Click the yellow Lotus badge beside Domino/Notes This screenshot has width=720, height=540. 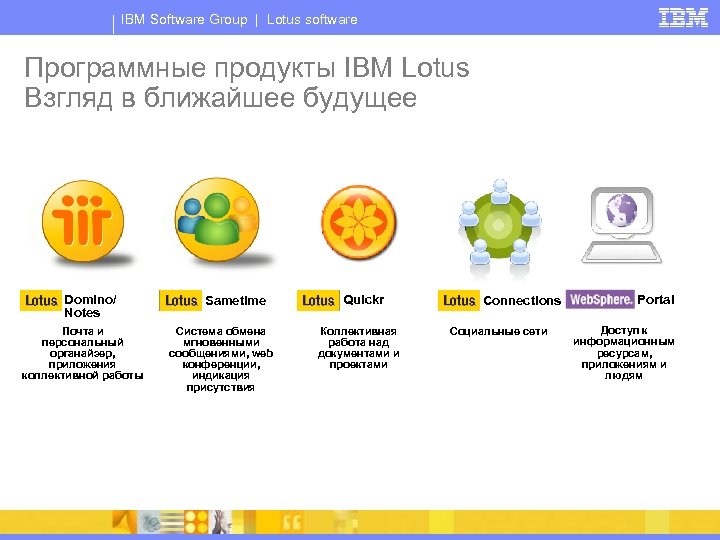[41, 300]
